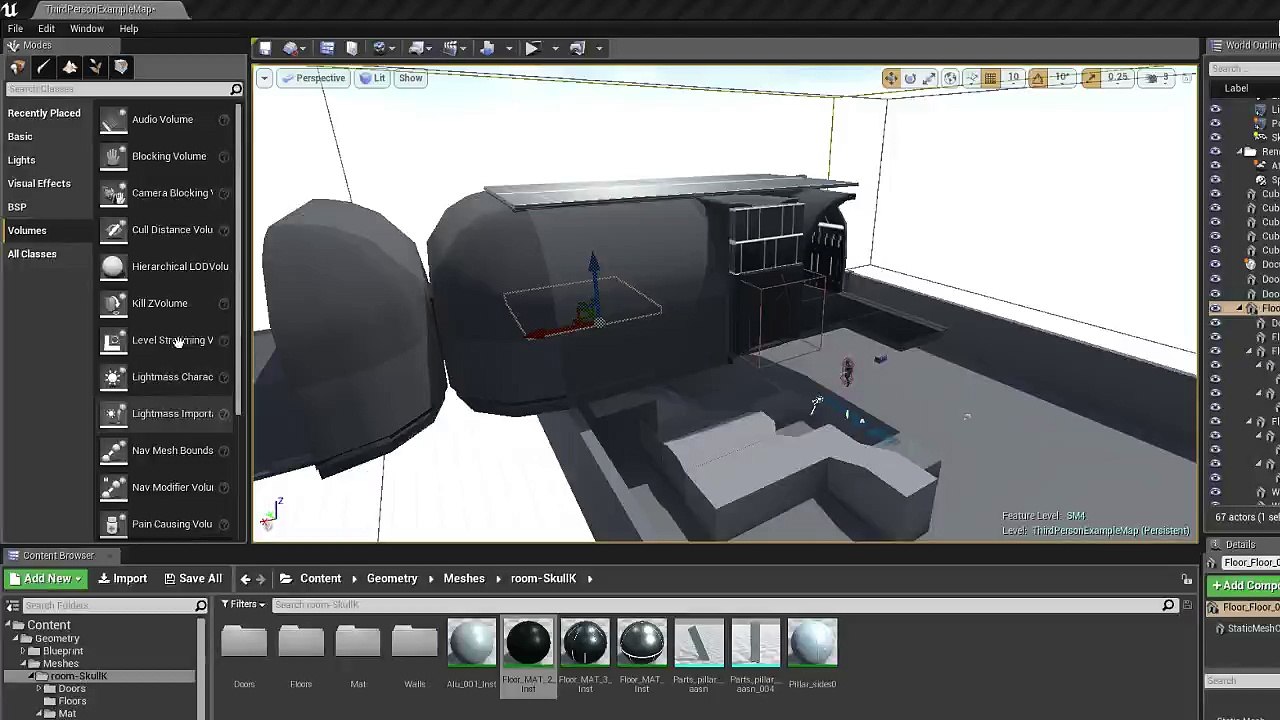Toggle rotation angle snapping icon

[1038, 78]
